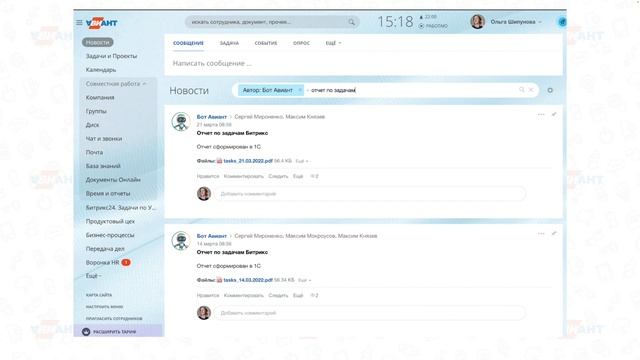Open feed settings gear icon

click(x=550, y=90)
